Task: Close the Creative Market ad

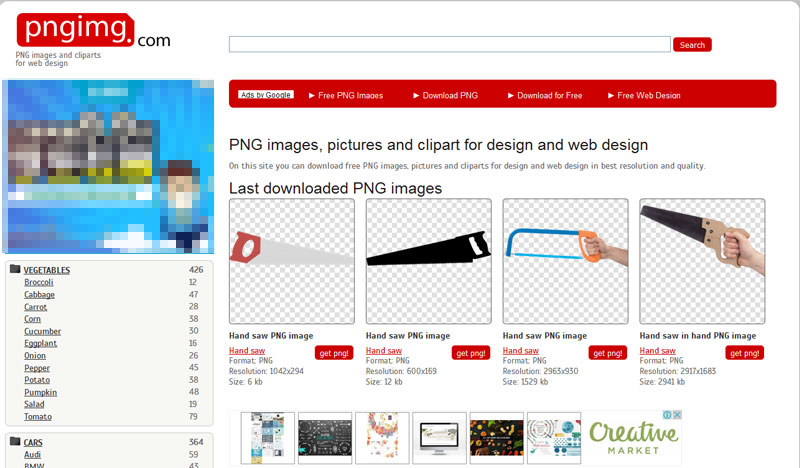Action: (677, 416)
